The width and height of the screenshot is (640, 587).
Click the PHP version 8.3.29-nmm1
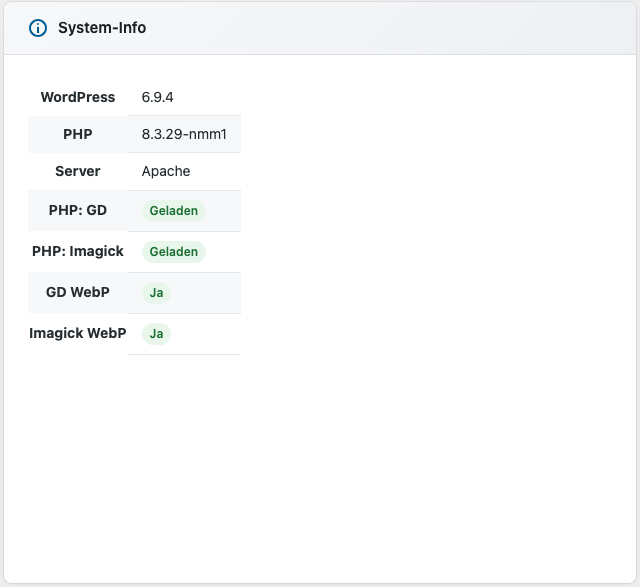184,134
